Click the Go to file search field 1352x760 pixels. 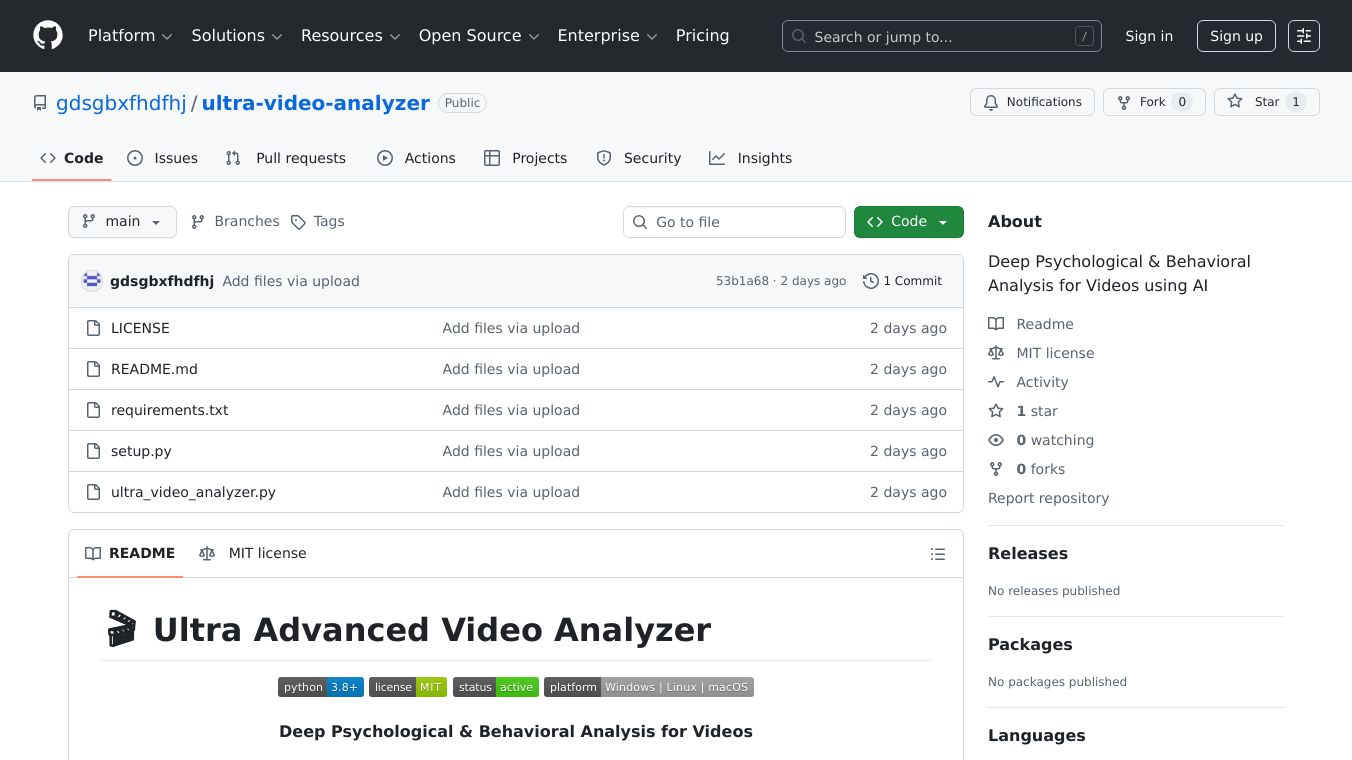coord(734,222)
